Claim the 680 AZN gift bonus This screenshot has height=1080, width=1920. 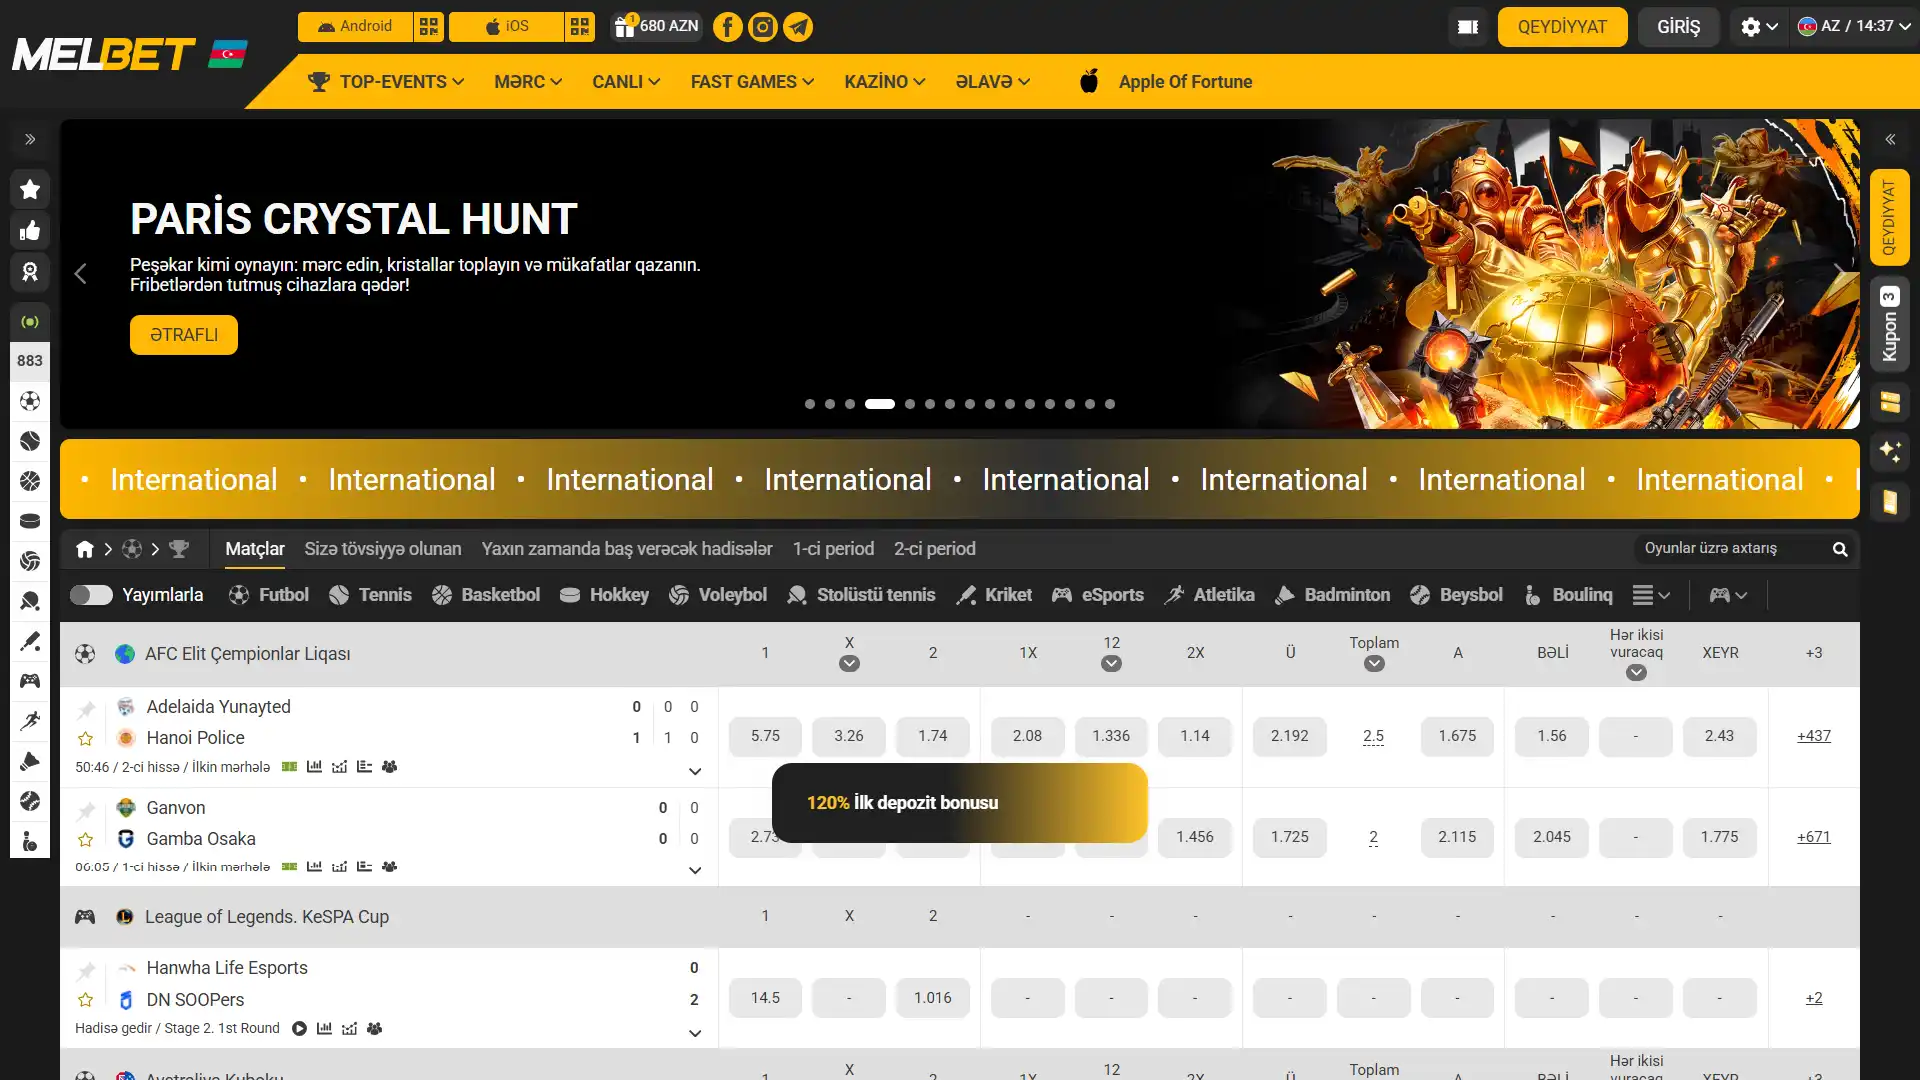[656, 27]
